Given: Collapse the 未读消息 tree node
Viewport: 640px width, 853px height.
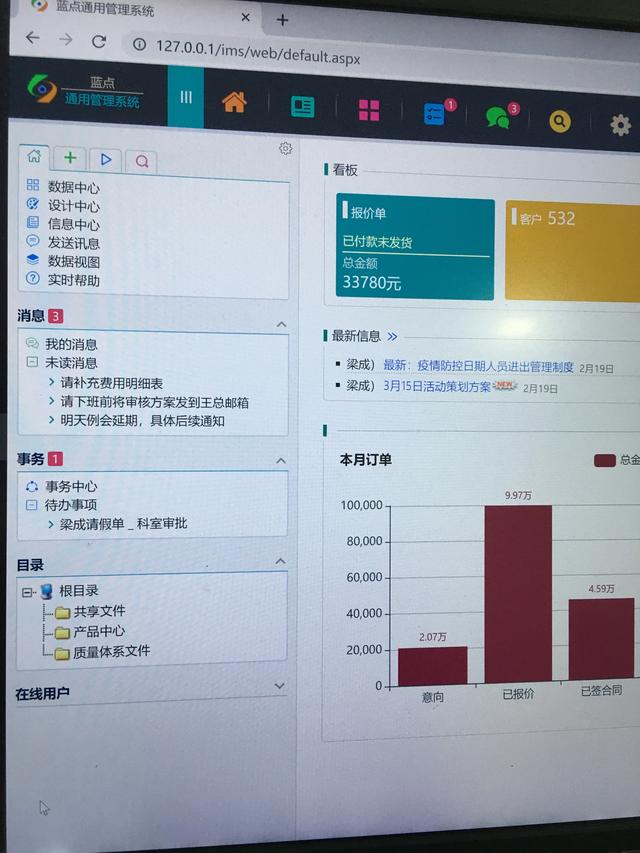Looking at the screenshot, I should click(32, 362).
